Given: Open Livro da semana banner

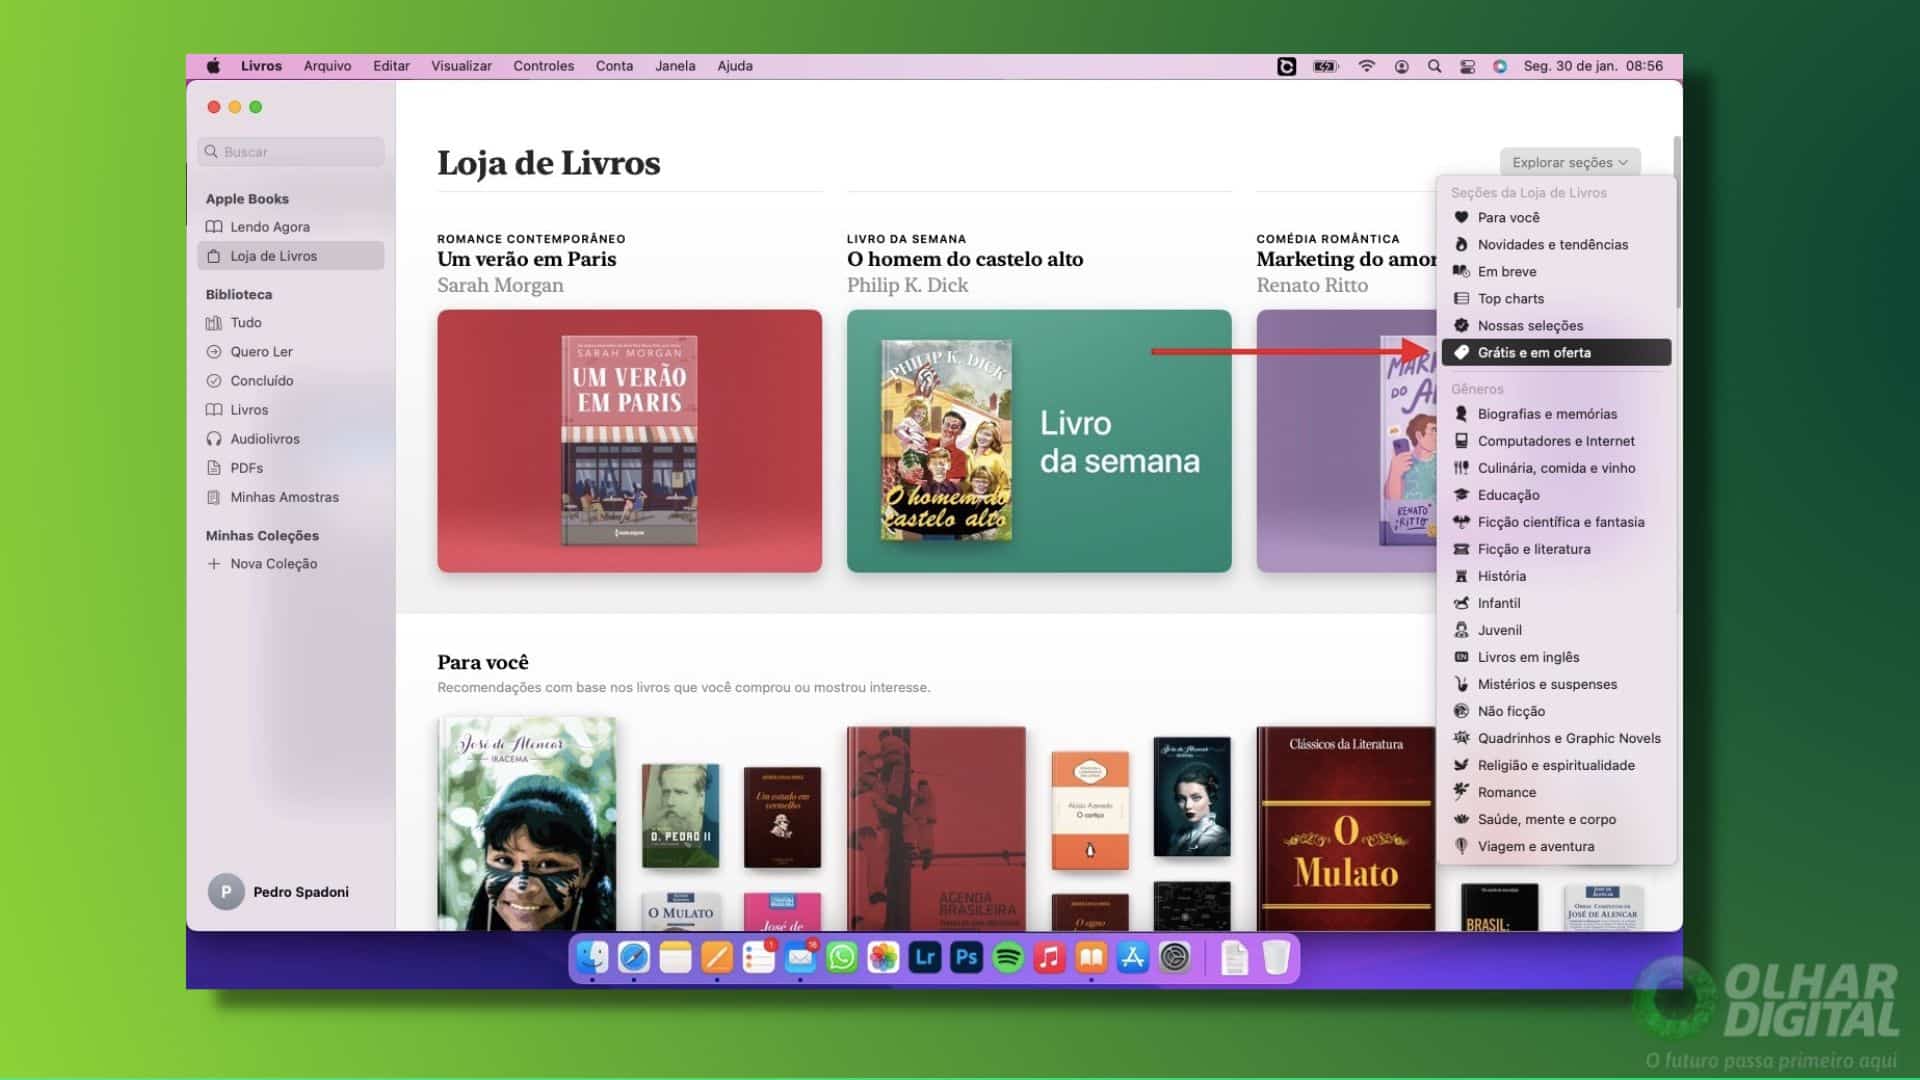Looking at the screenshot, I should pyautogui.click(x=1039, y=441).
